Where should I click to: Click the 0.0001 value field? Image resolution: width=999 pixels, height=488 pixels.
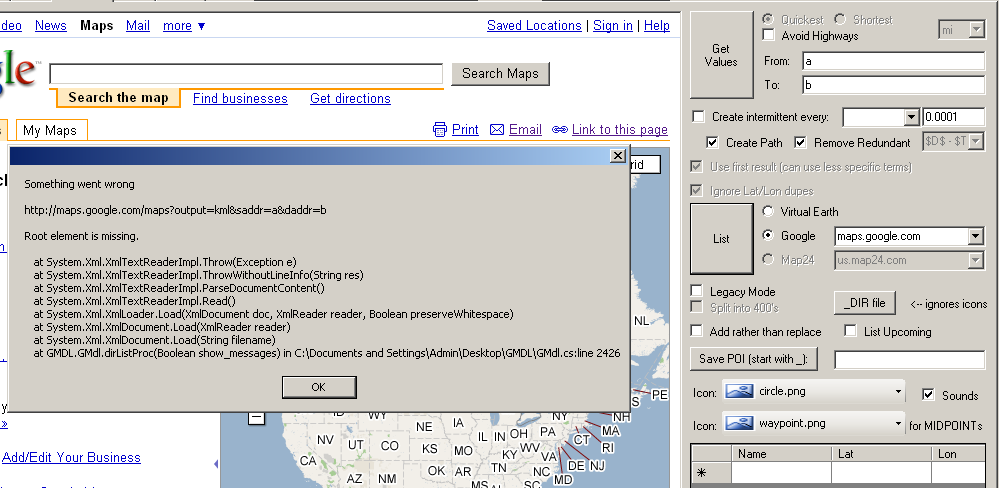click(953, 117)
